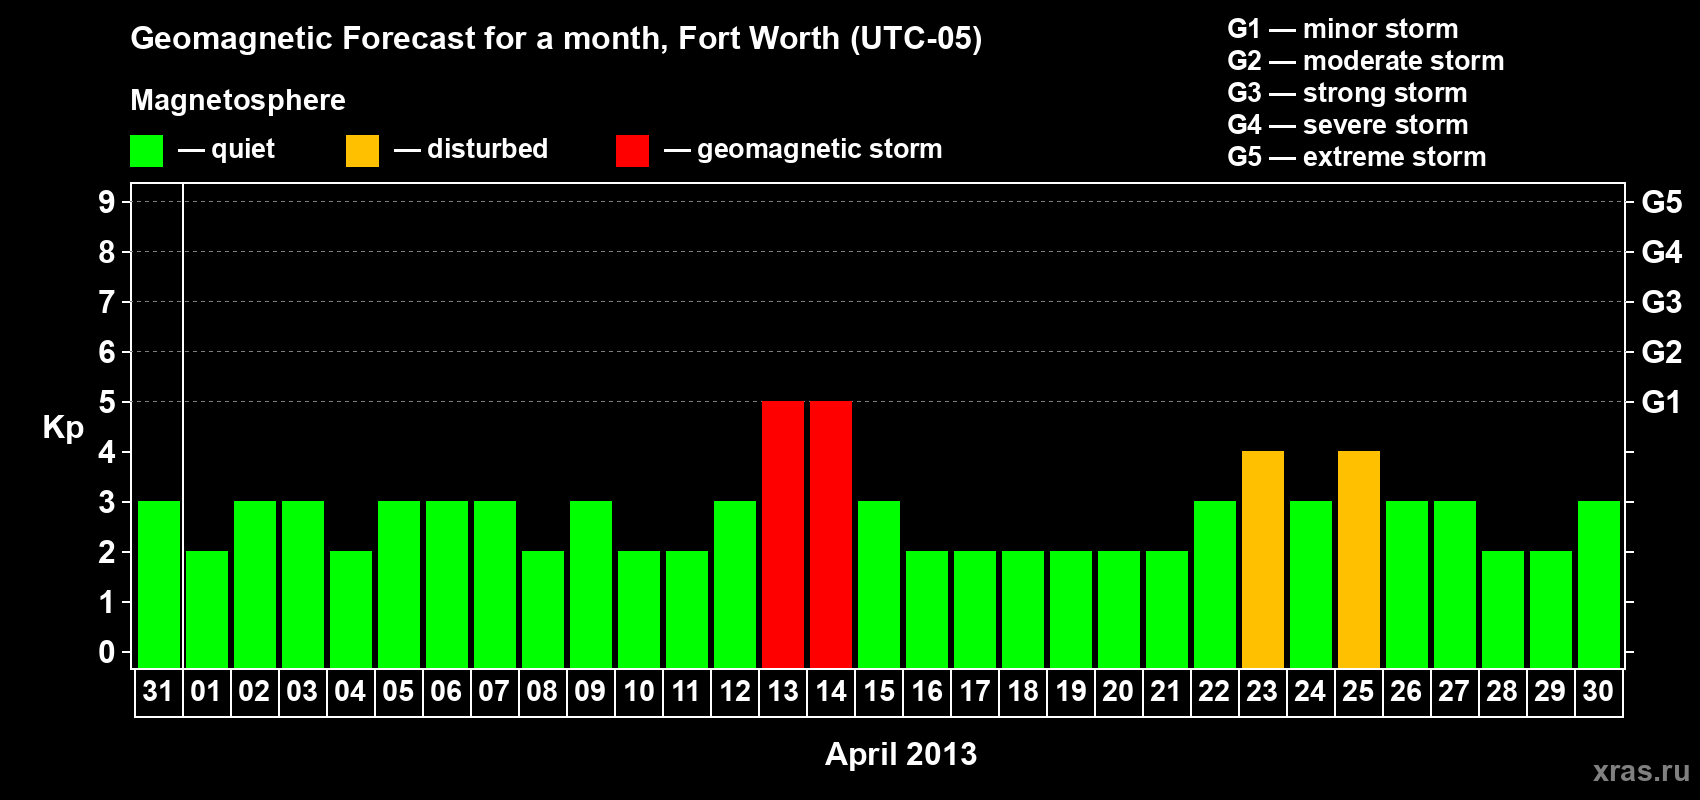Click the 'G3 — strong storm' legend line
The height and width of the screenshot is (800, 1700).
[1347, 93]
